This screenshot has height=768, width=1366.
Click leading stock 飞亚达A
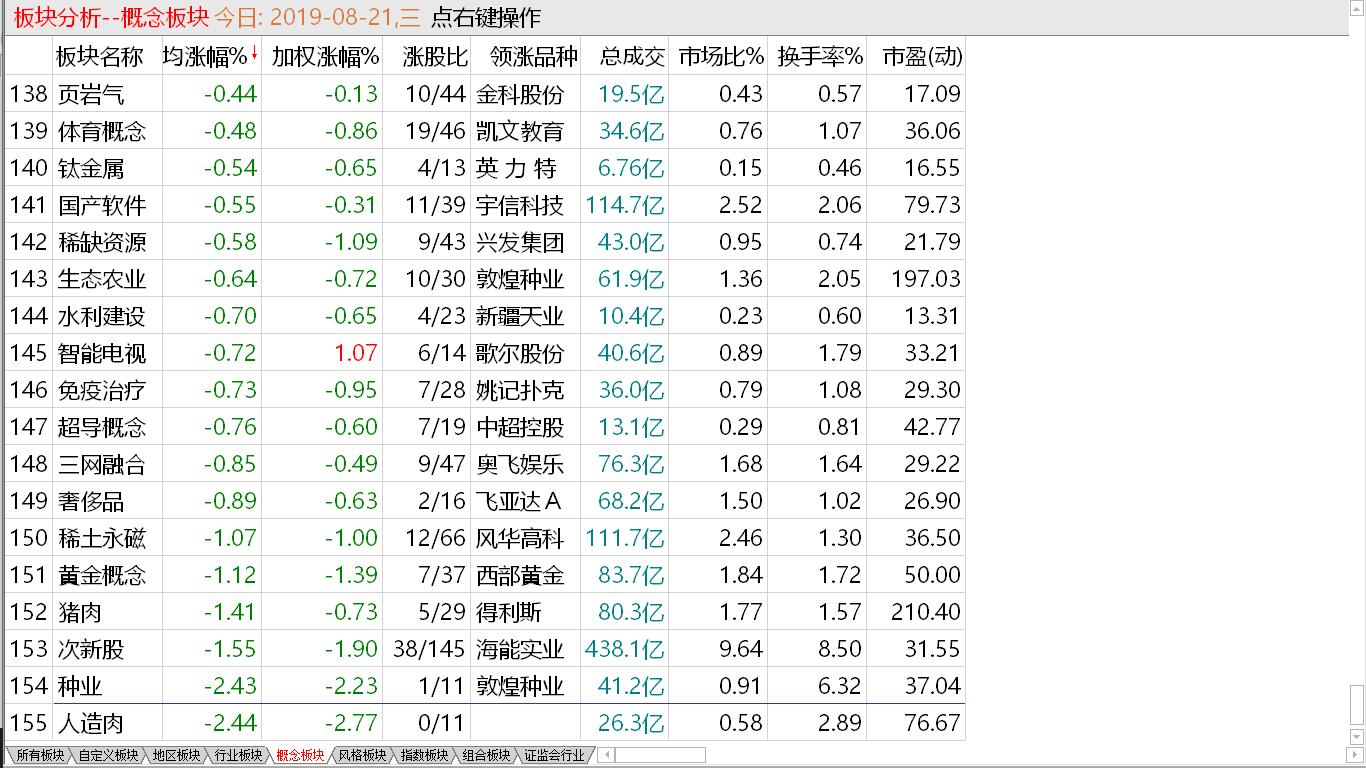(x=519, y=501)
